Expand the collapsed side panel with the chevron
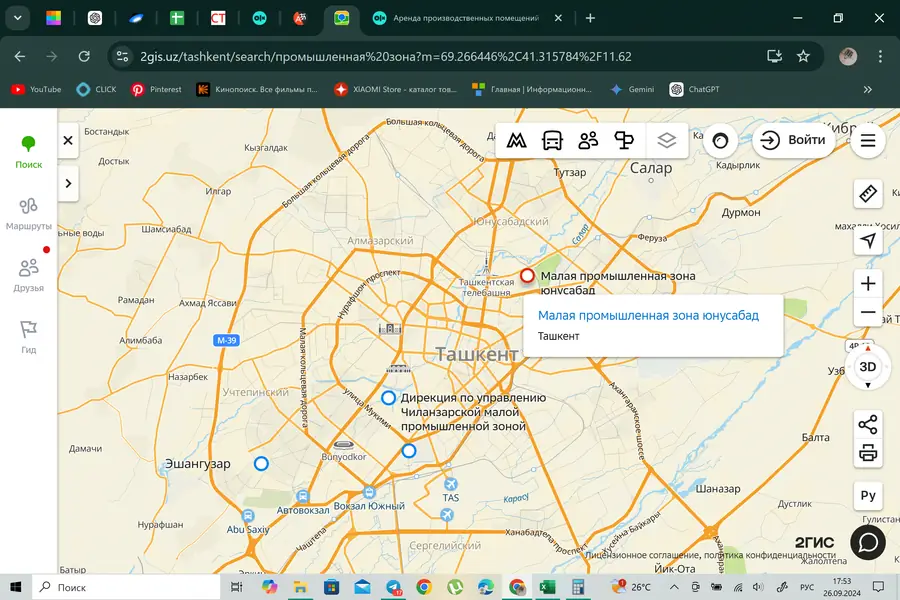The height and width of the screenshot is (600, 900). 68,183
